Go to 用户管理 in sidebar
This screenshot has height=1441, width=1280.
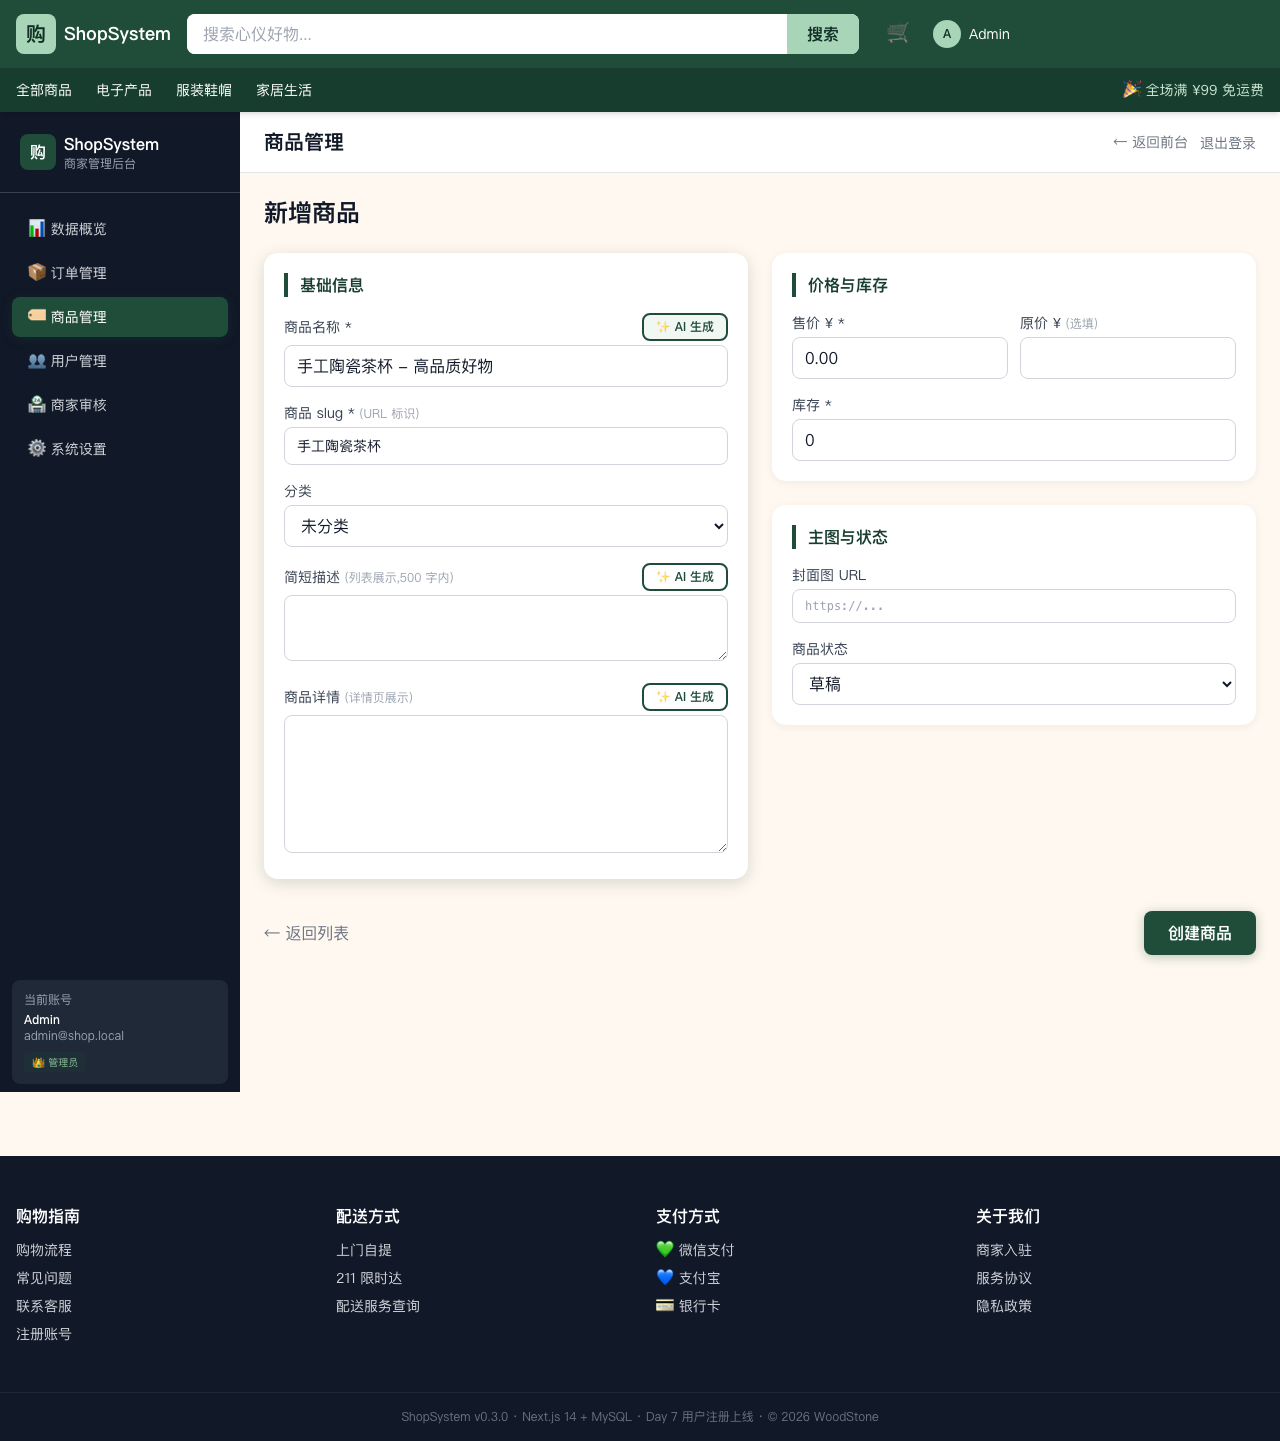pyautogui.click(x=120, y=361)
